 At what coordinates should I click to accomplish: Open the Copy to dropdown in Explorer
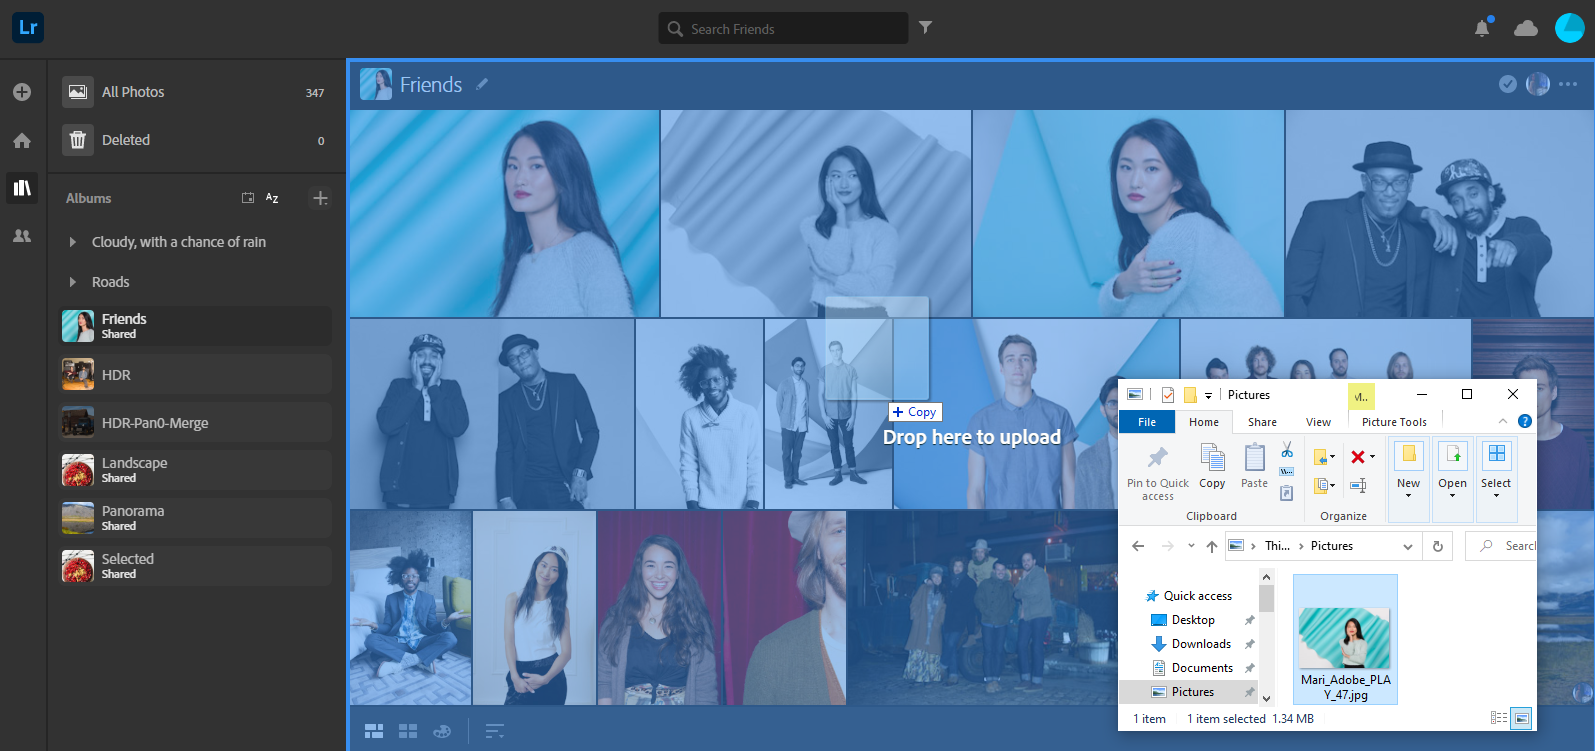1324,485
